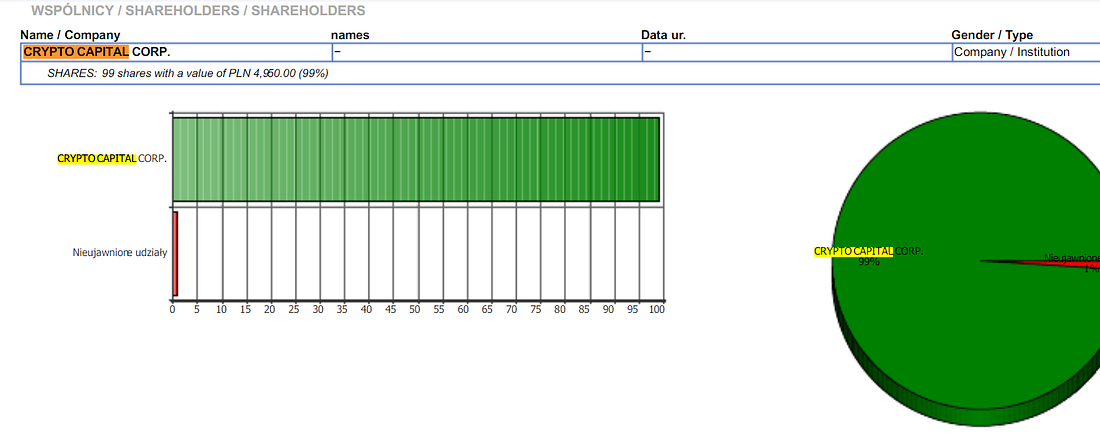
Task: Click the 99% label in the pie chart
Action: click(x=868, y=262)
